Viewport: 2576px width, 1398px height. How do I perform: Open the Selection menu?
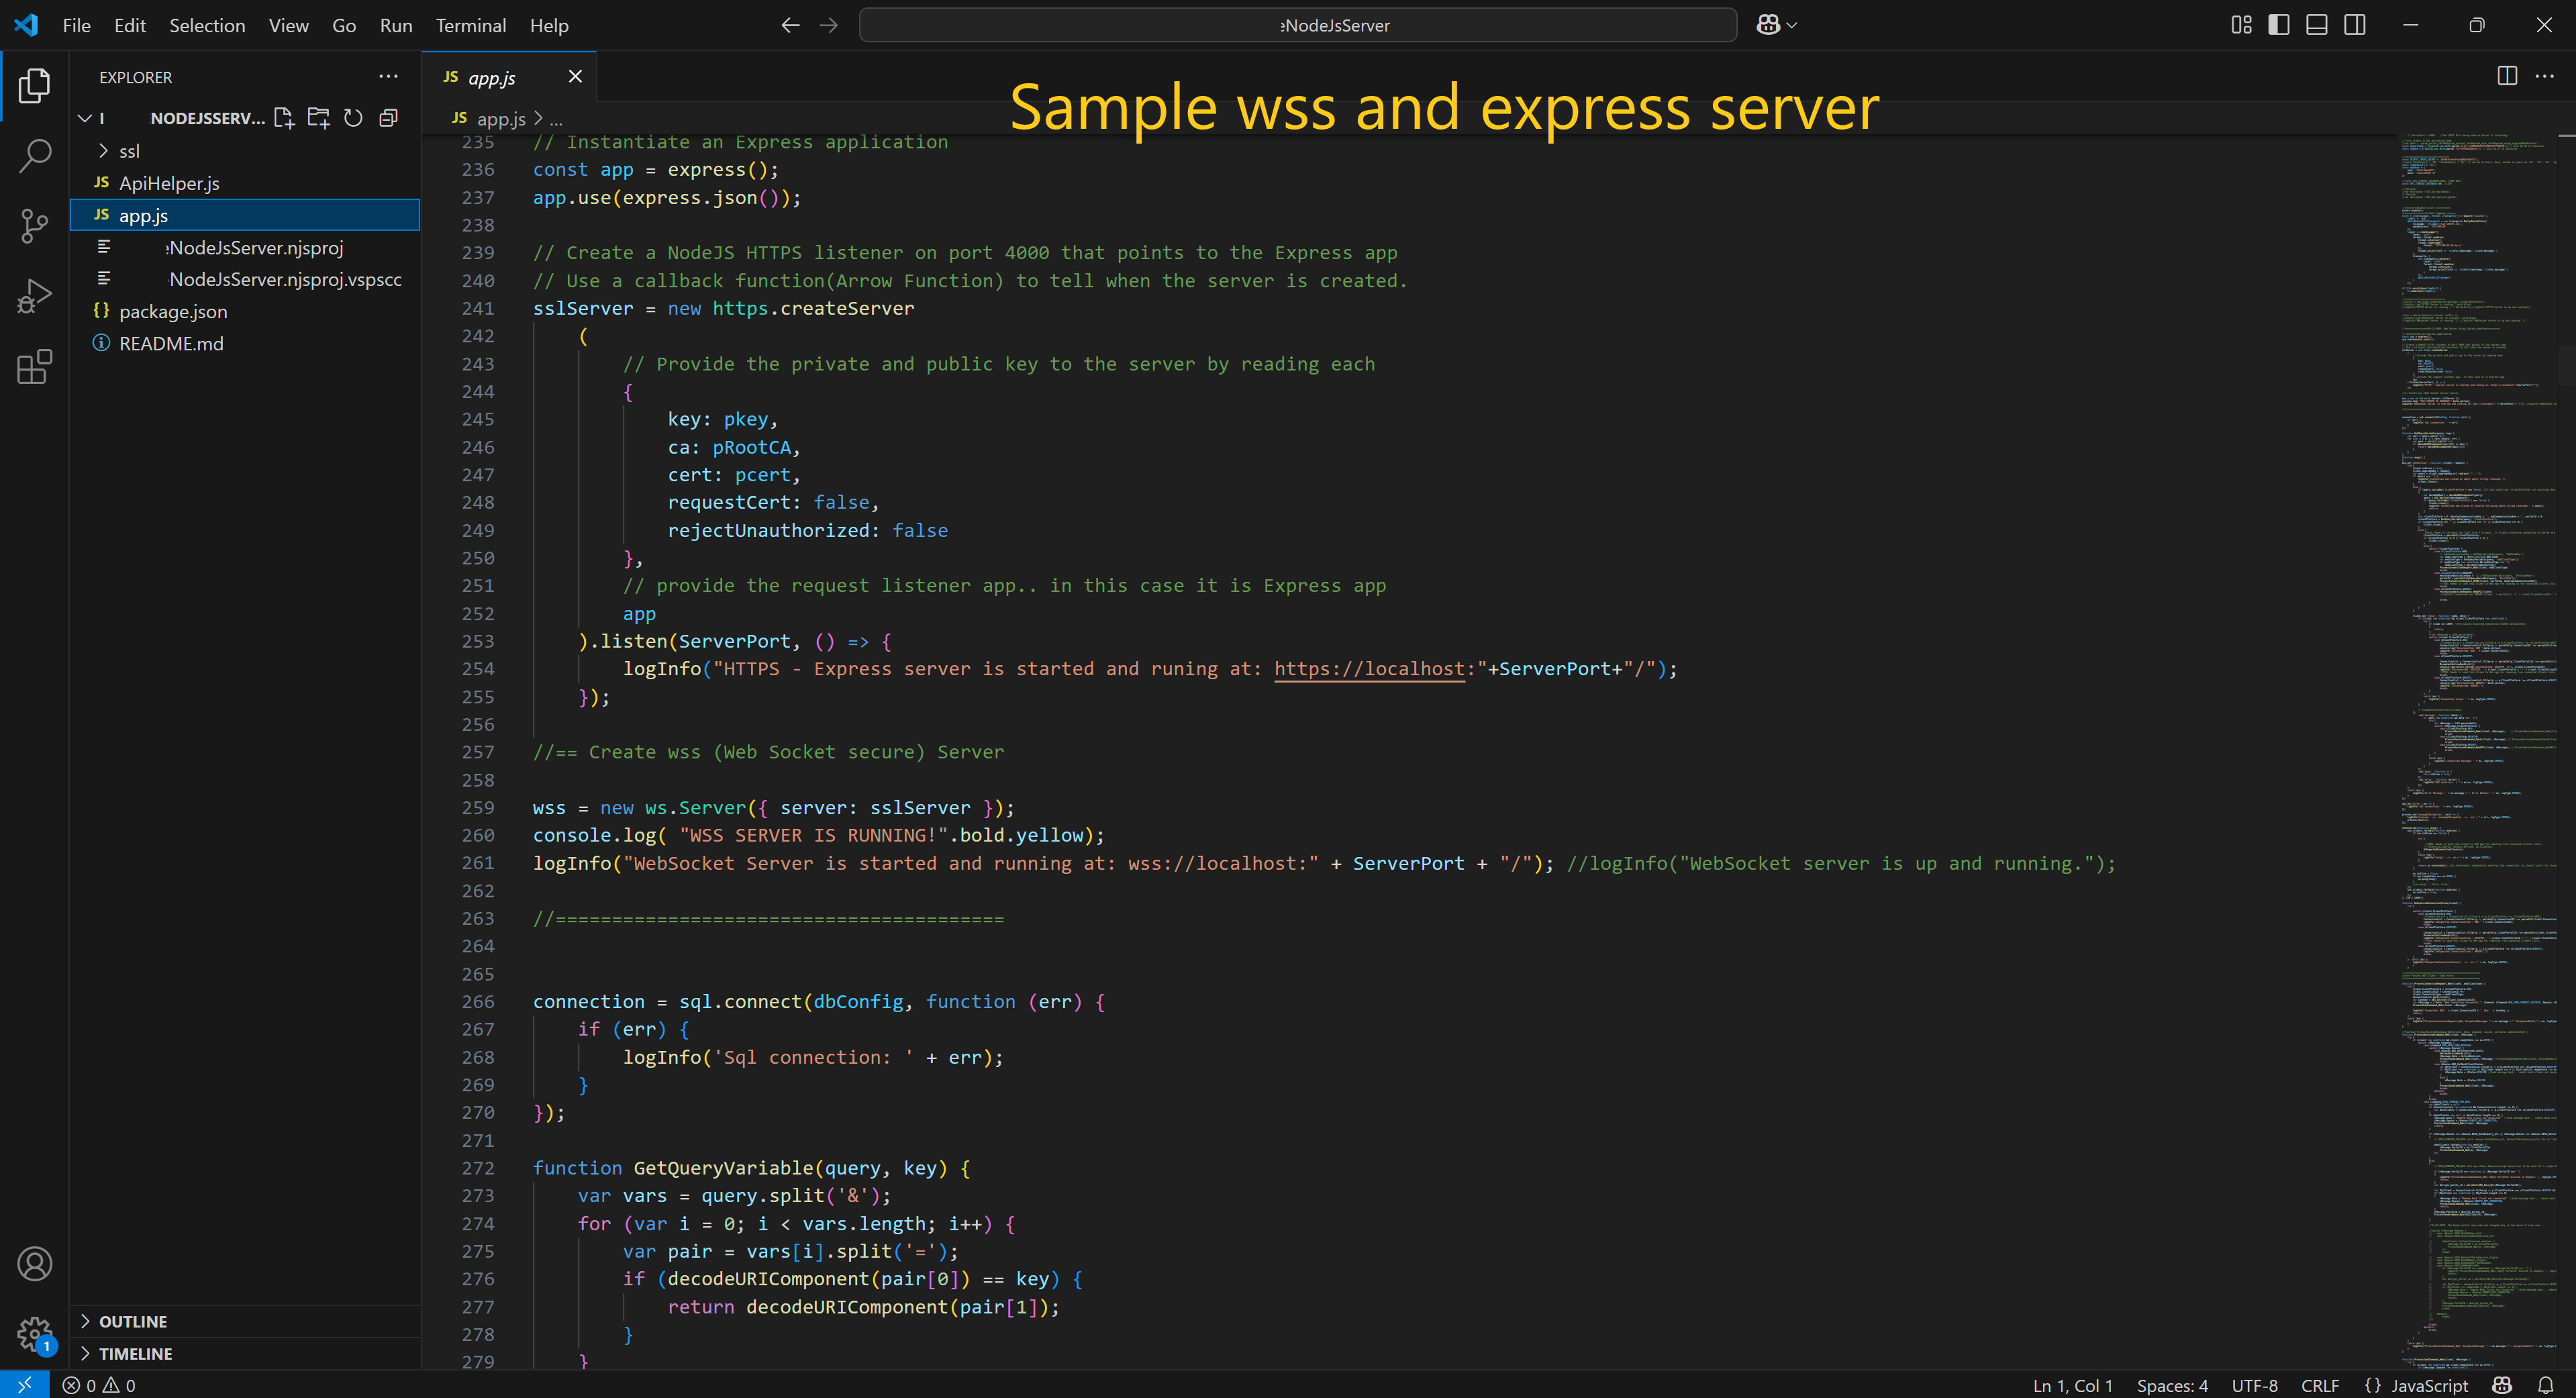tap(207, 25)
